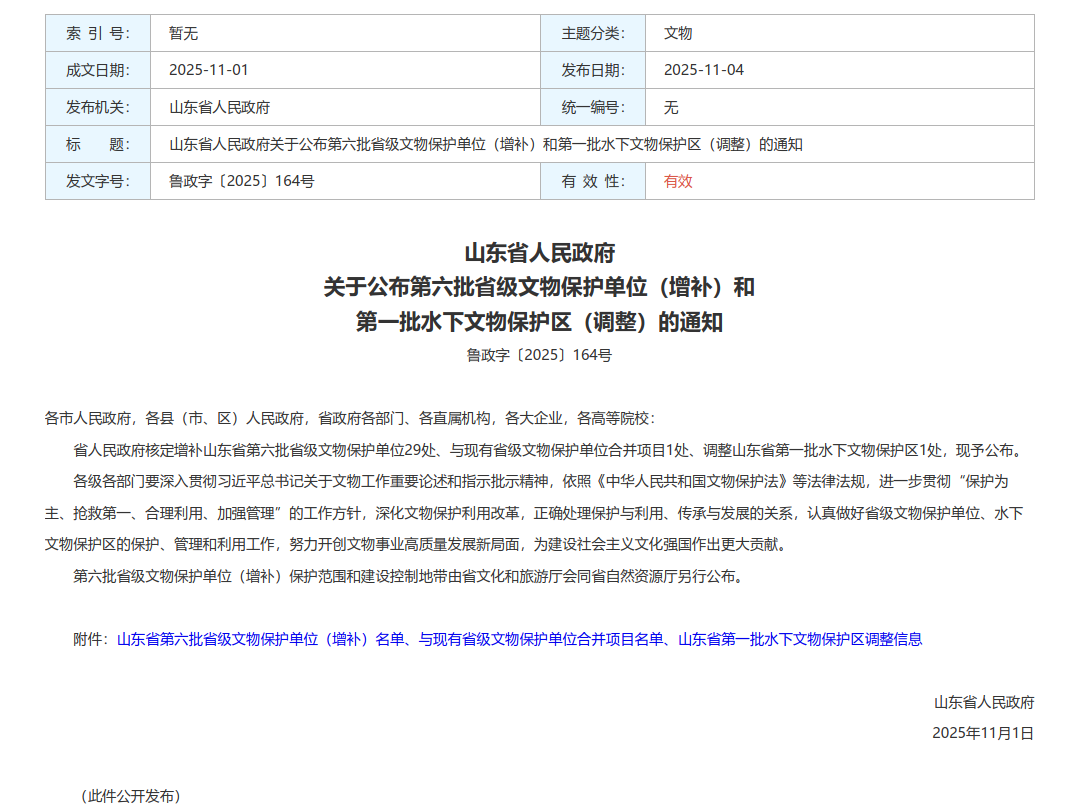1079x812 pixels.
Task: Select the 文物 topic category value
Action: click(x=678, y=33)
